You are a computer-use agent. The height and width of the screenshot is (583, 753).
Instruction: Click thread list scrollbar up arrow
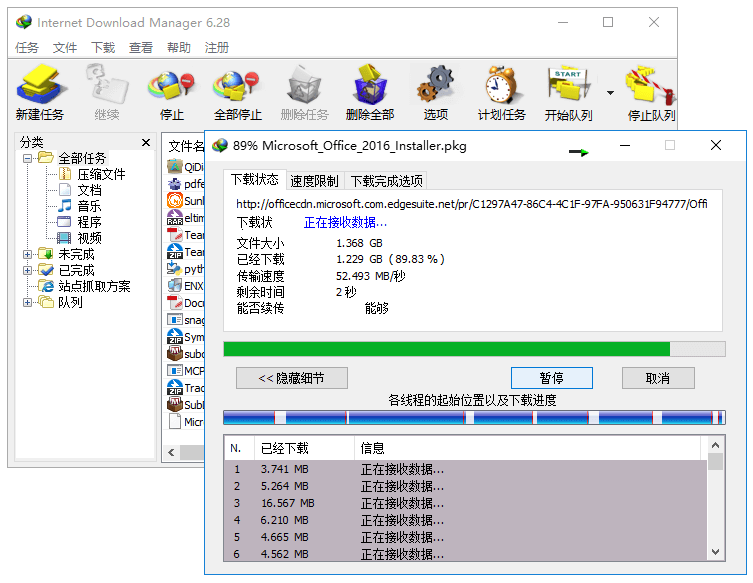coord(715,445)
